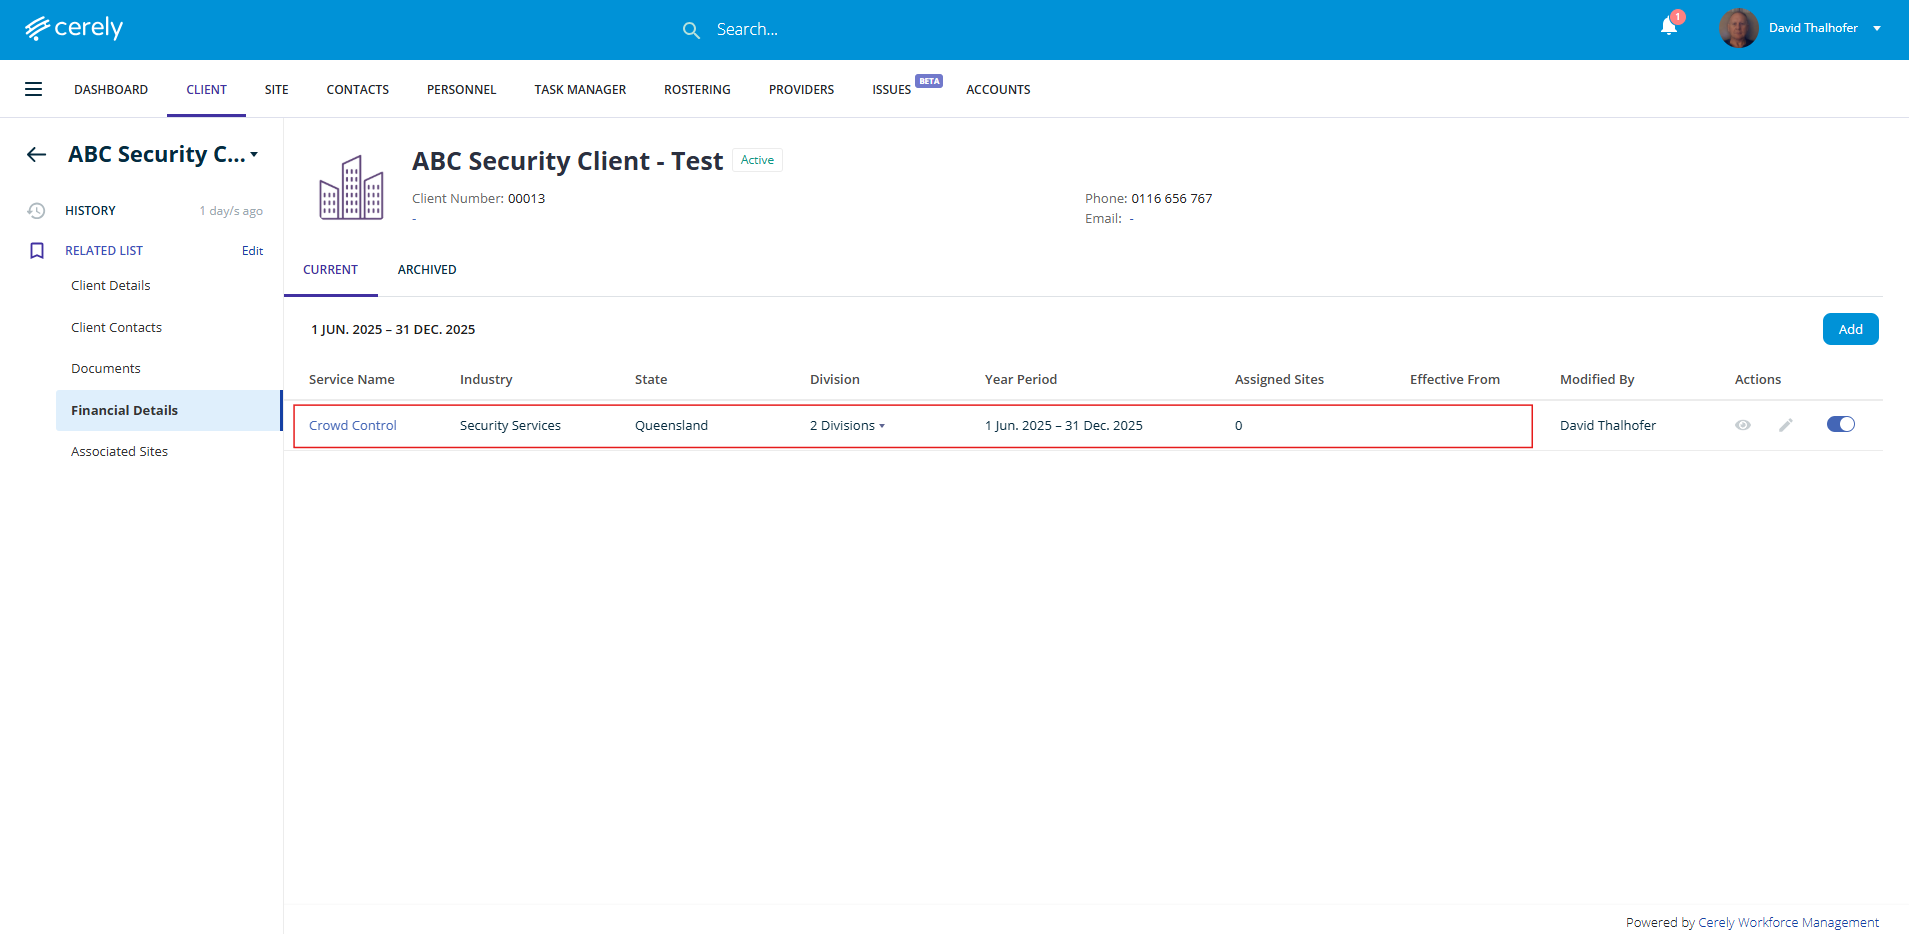The width and height of the screenshot is (1909, 934).
Task: Select the Client menu item
Action: (x=206, y=89)
